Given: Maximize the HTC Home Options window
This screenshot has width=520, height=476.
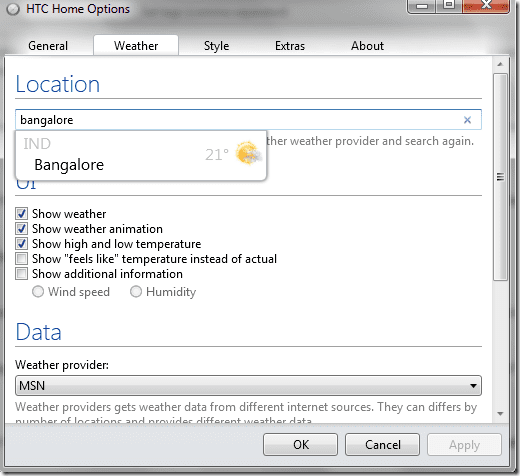Looking at the screenshot, I should click(449, 5).
